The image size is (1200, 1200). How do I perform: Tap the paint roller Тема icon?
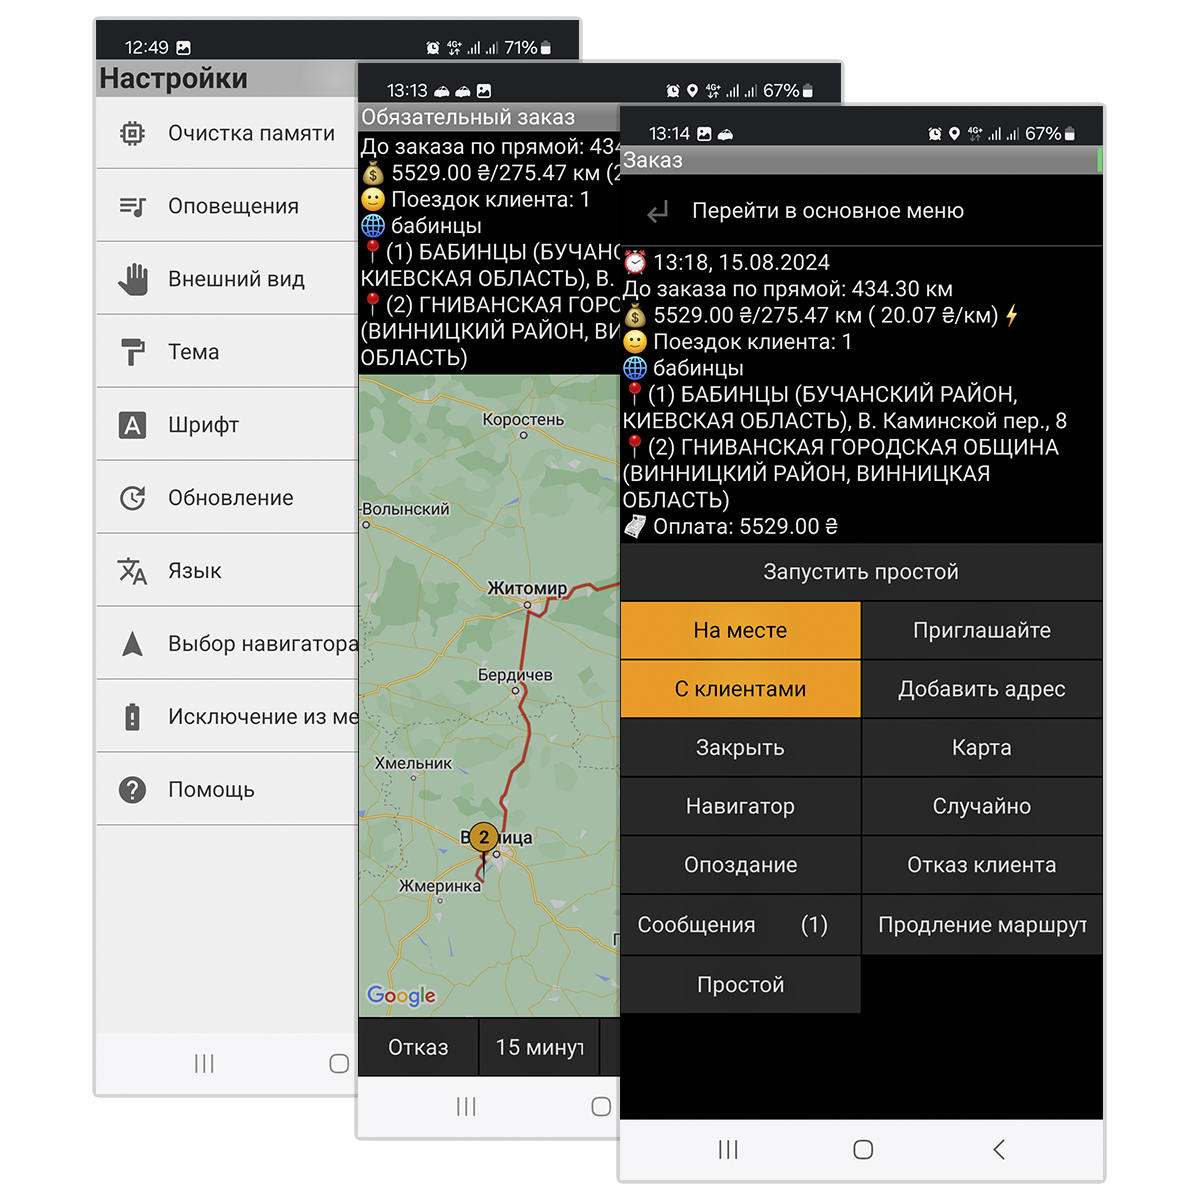click(132, 352)
